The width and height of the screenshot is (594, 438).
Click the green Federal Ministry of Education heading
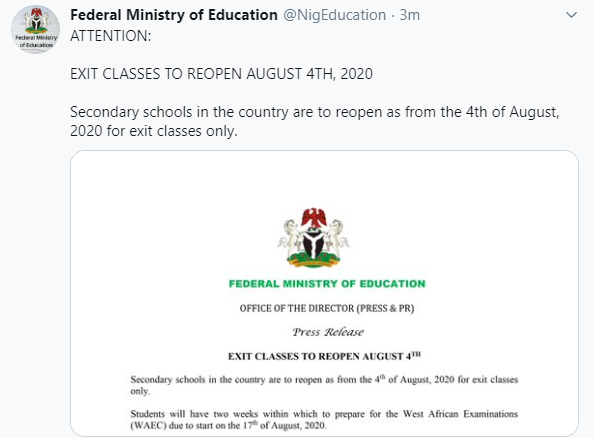[x=327, y=284]
